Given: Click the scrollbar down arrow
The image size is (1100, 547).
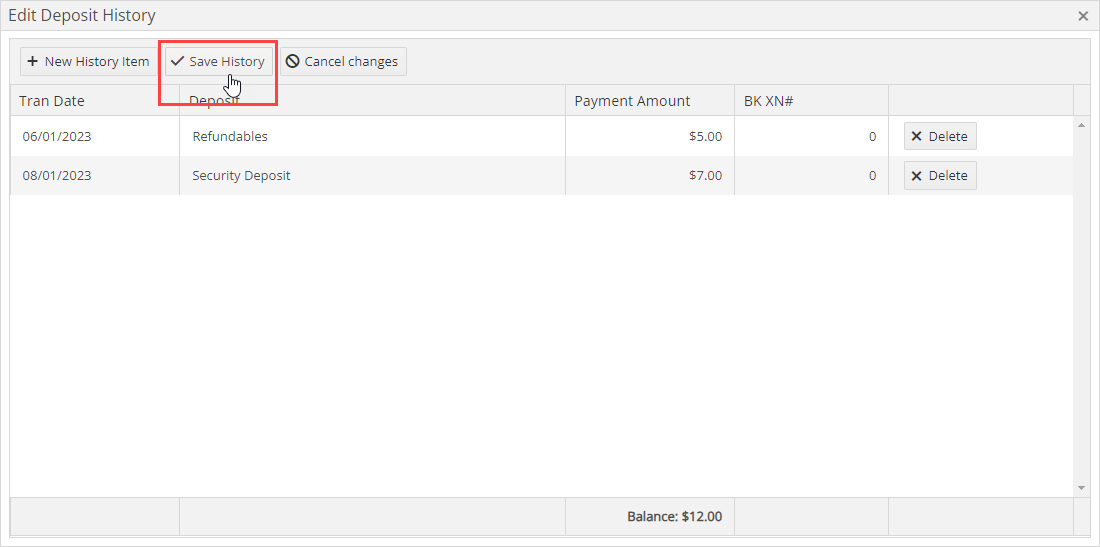Looking at the screenshot, I should click(1081, 487).
